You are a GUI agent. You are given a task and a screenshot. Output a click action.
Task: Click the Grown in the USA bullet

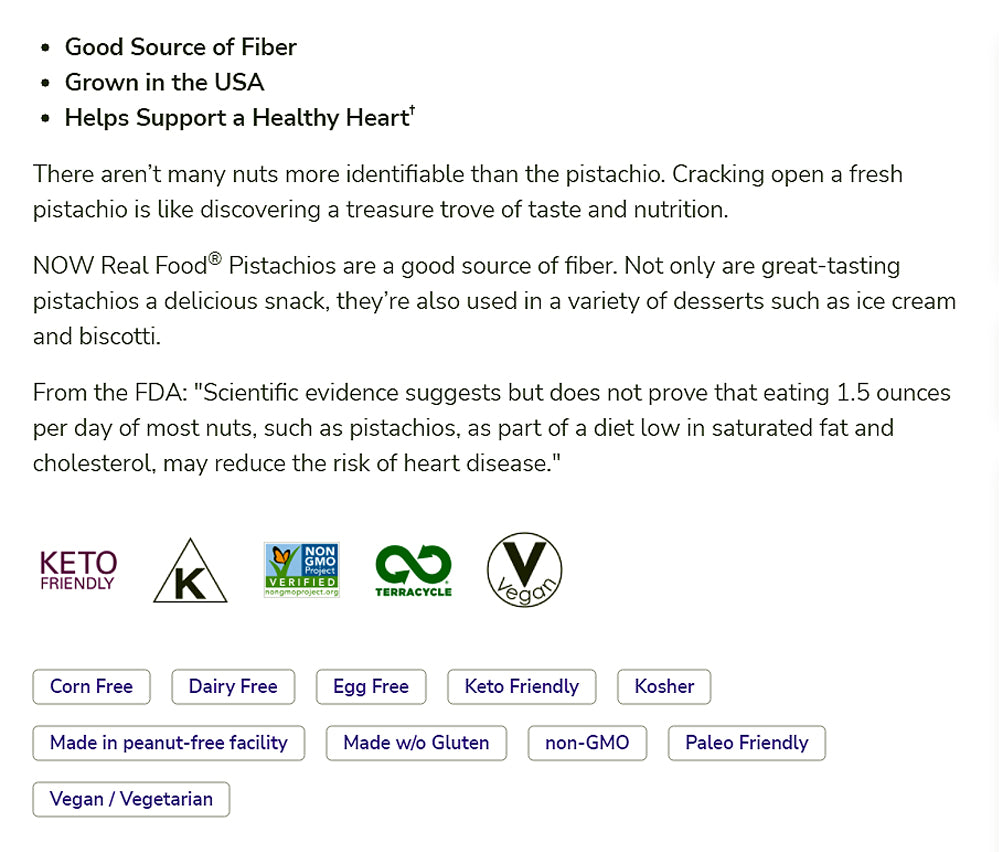[164, 82]
